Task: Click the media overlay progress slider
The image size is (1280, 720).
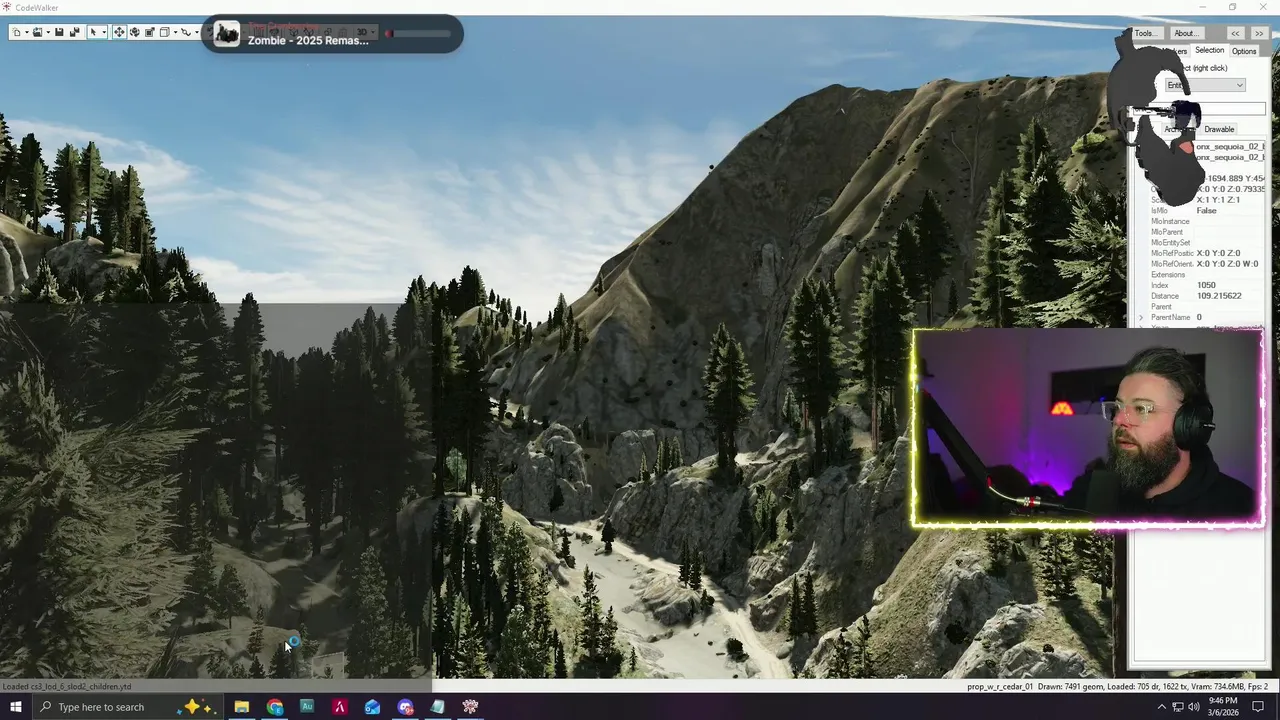Action: (x=418, y=33)
